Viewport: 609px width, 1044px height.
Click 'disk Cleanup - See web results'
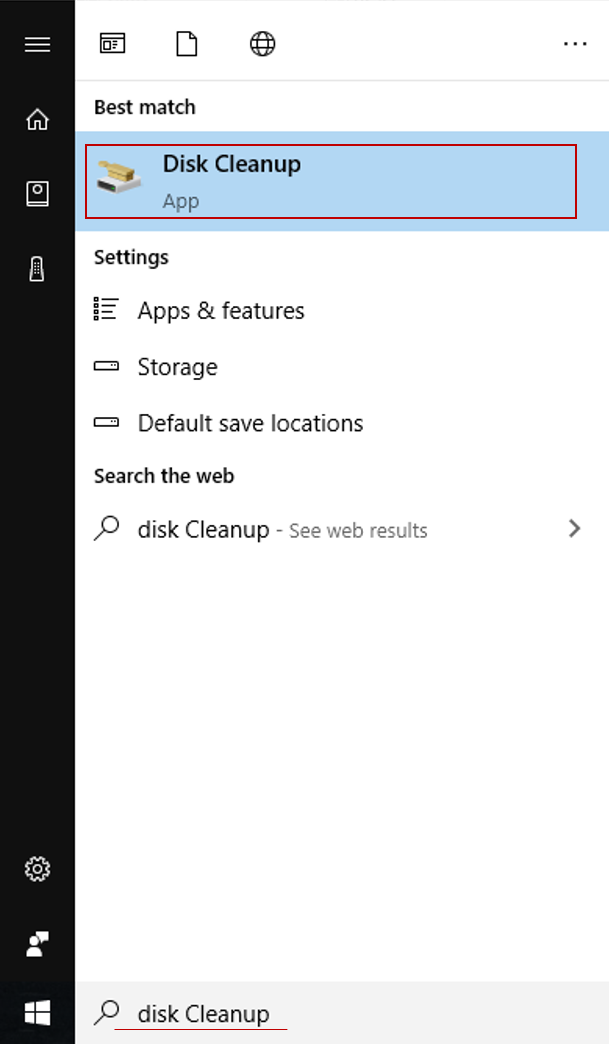[282, 530]
